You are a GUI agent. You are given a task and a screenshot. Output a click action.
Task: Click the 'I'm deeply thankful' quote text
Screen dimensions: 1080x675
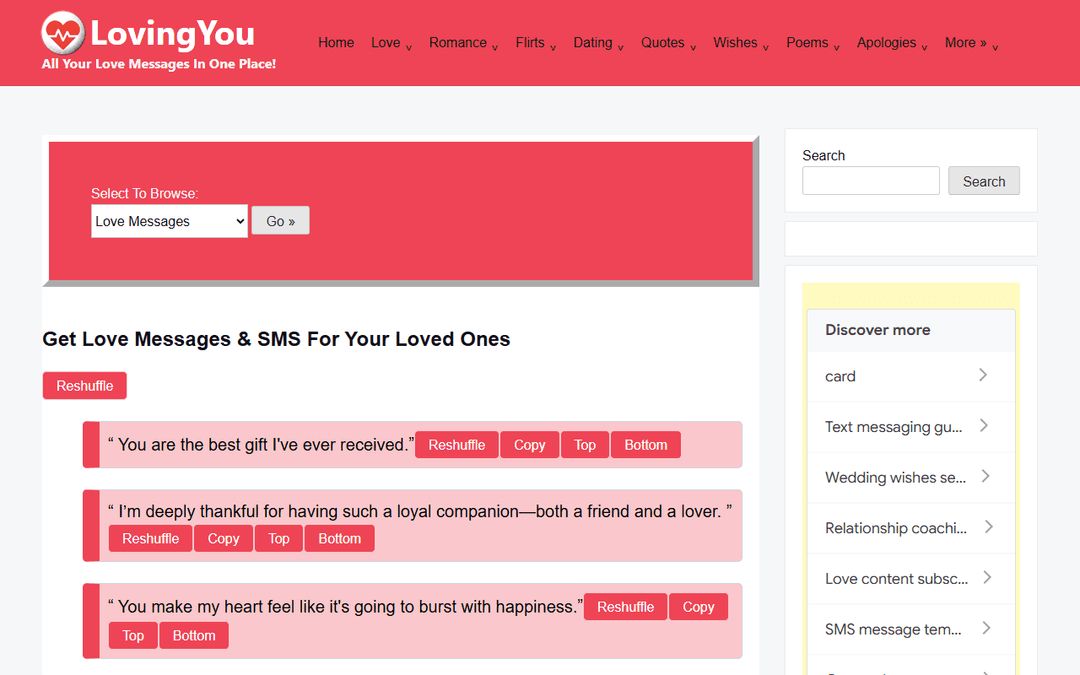(419, 512)
